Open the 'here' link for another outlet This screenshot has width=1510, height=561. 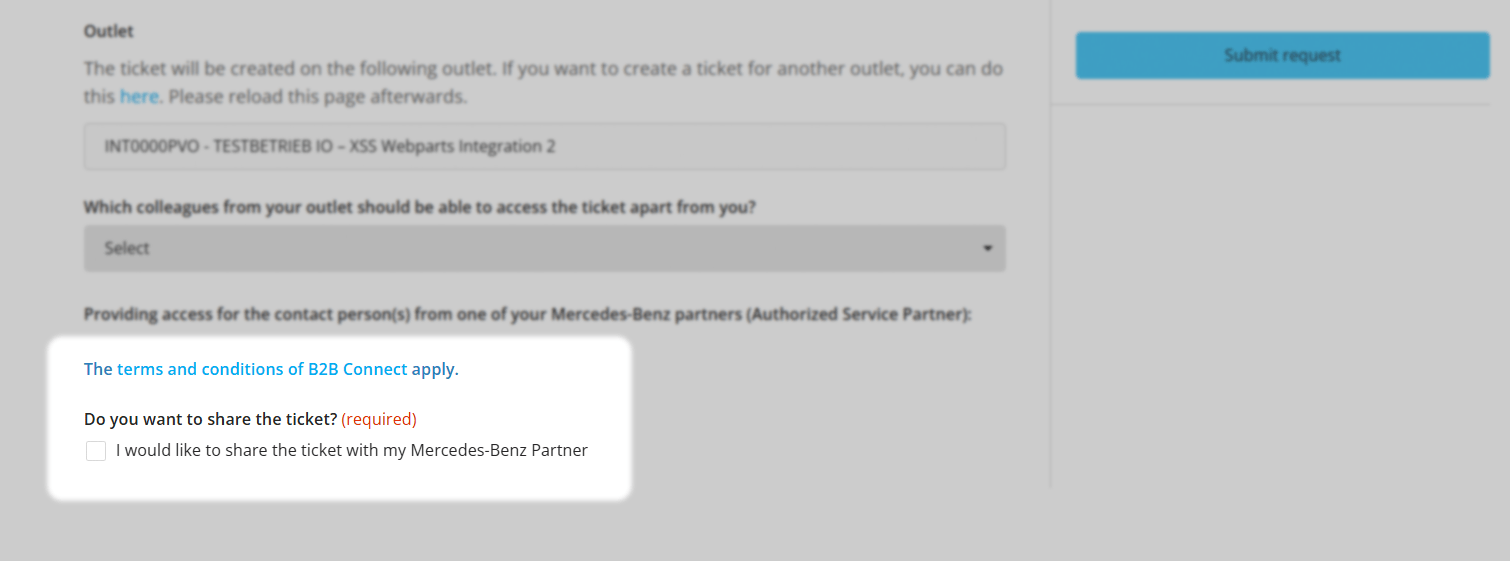(139, 97)
